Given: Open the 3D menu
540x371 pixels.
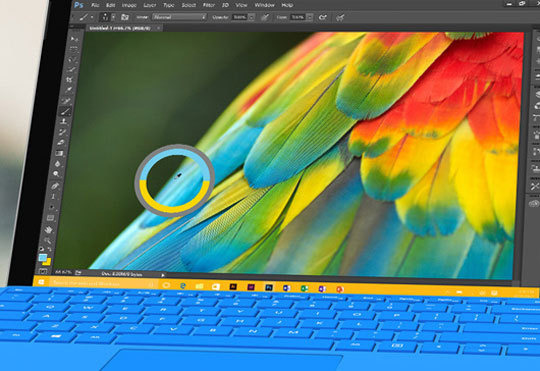Looking at the screenshot, I should 225,5.
